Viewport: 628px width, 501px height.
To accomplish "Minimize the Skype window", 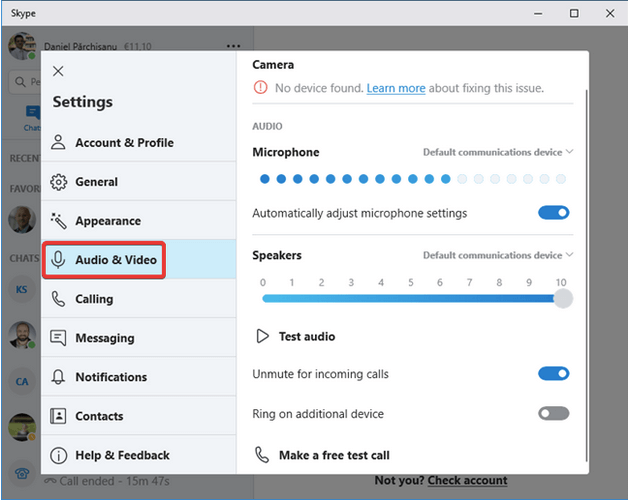I will (538, 13).
